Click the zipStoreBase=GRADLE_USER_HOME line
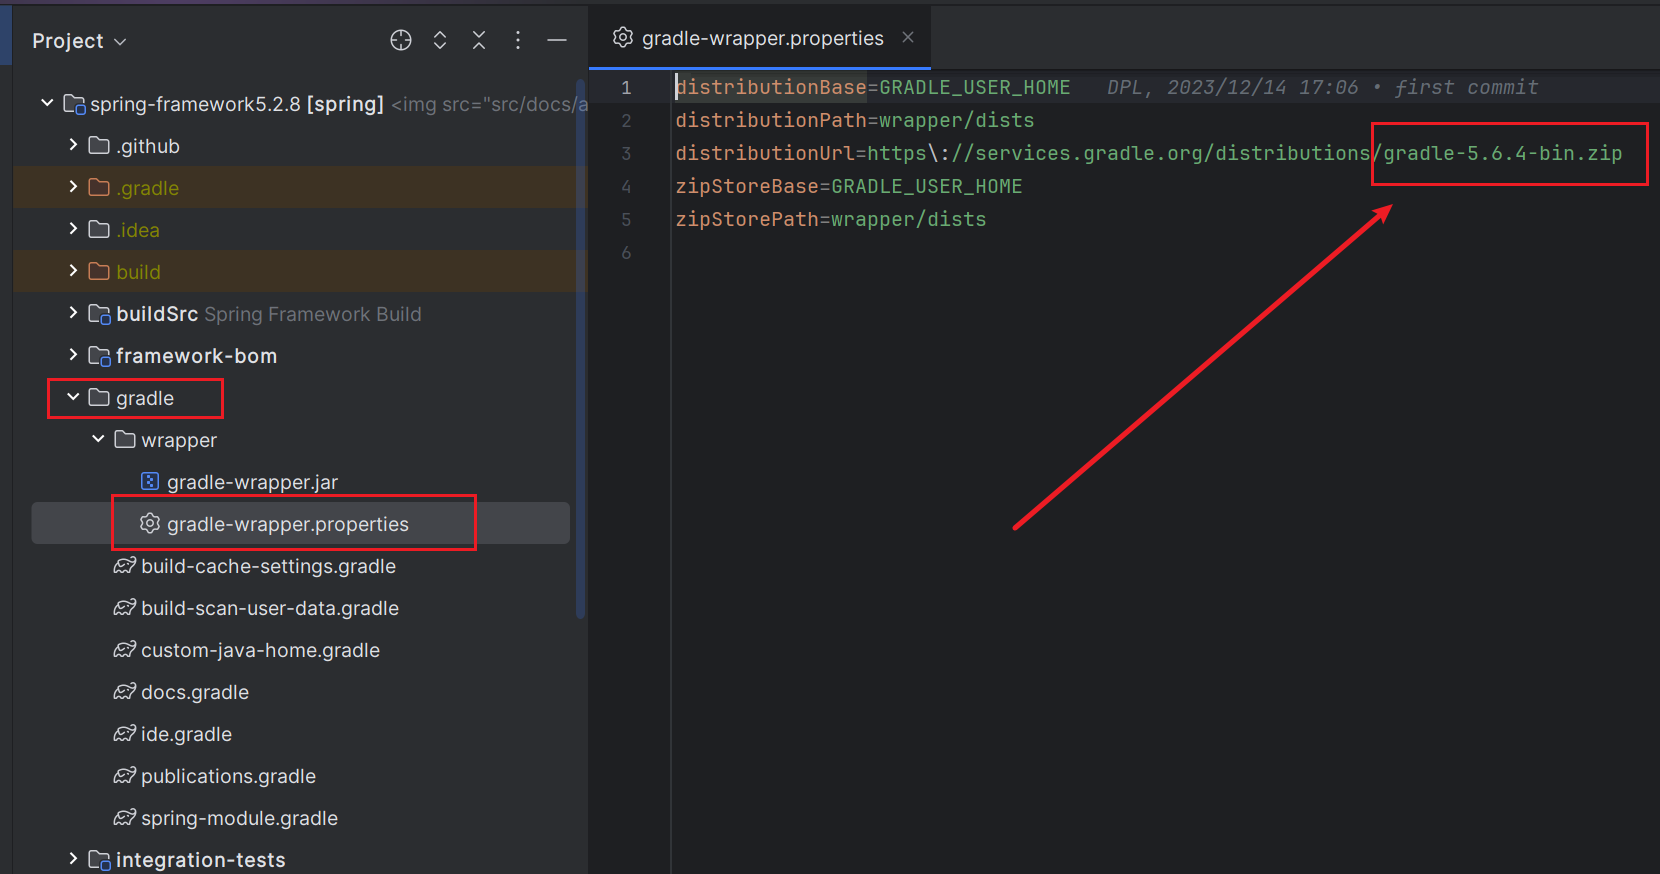The height and width of the screenshot is (874, 1660). point(848,186)
